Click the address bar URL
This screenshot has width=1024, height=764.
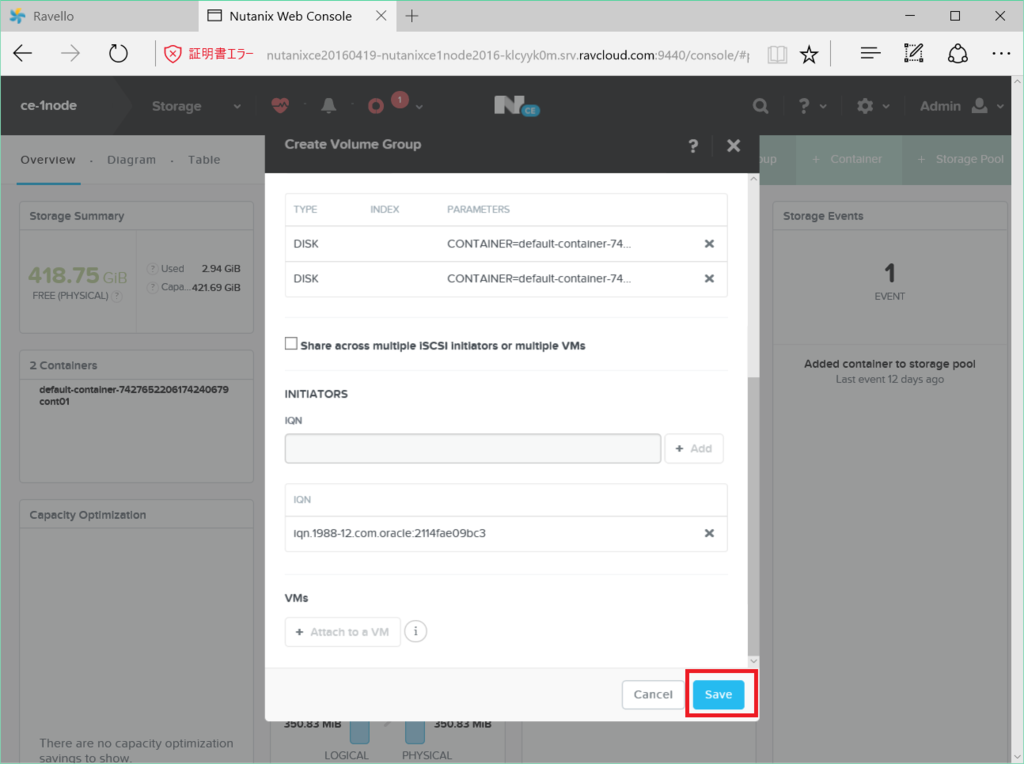coord(507,55)
